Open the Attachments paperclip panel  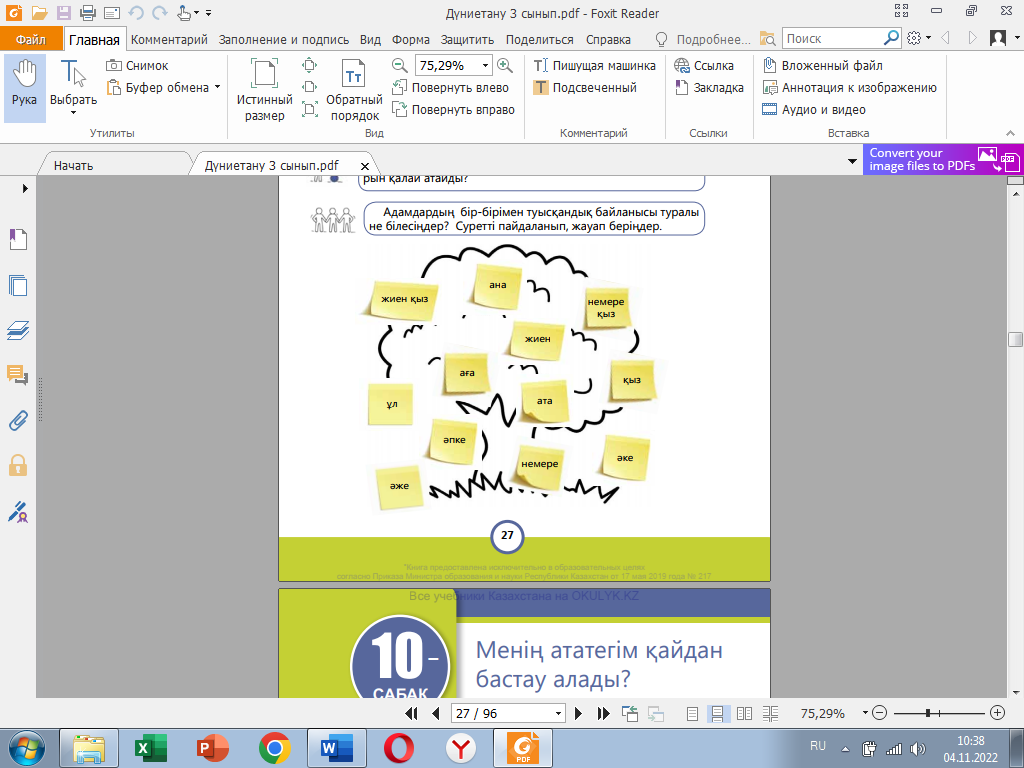click(x=18, y=421)
